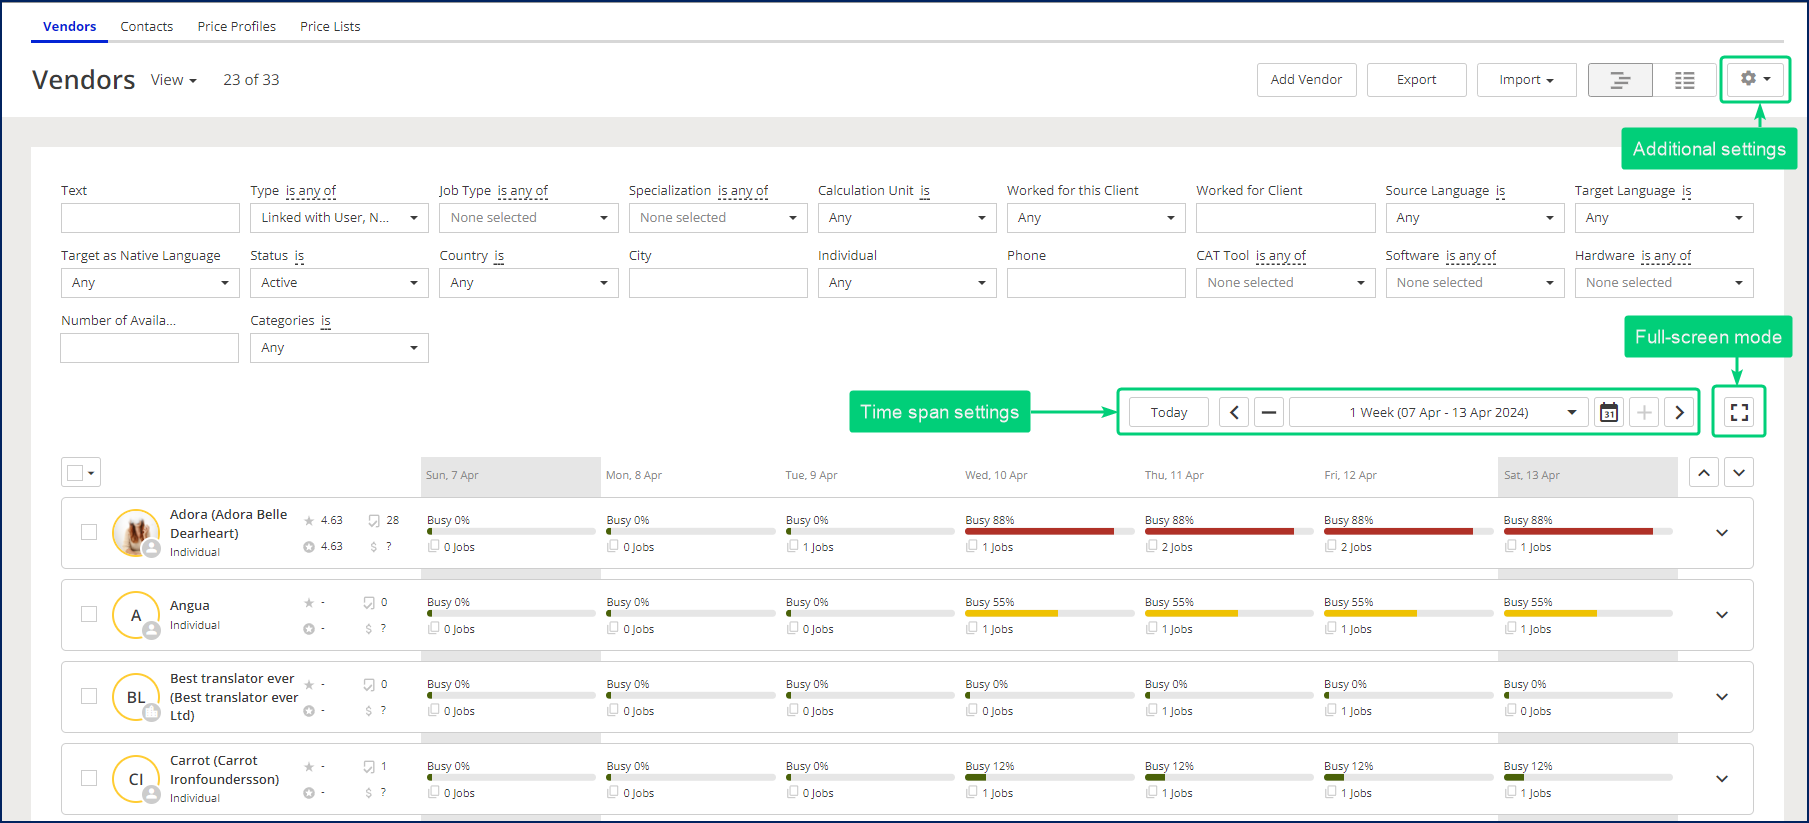1809x823 pixels.
Task: Expand Angua's row details
Action: [x=1722, y=615]
